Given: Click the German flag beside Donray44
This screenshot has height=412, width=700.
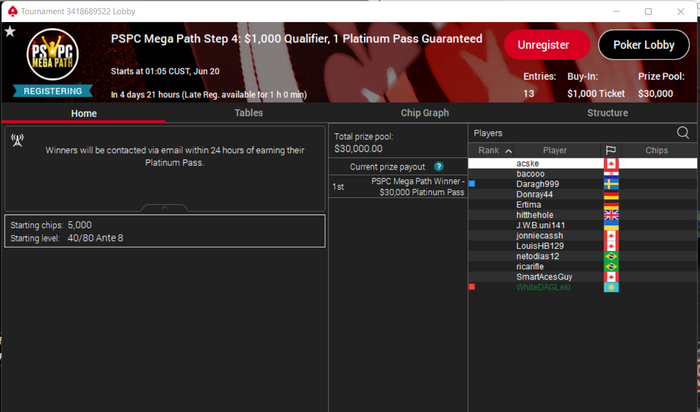Looking at the screenshot, I should 611,195.
